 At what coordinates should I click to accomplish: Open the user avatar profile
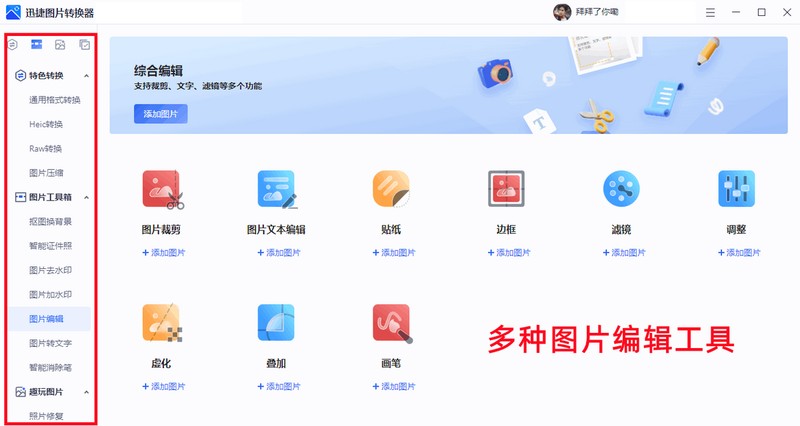pyautogui.click(x=562, y=12)
